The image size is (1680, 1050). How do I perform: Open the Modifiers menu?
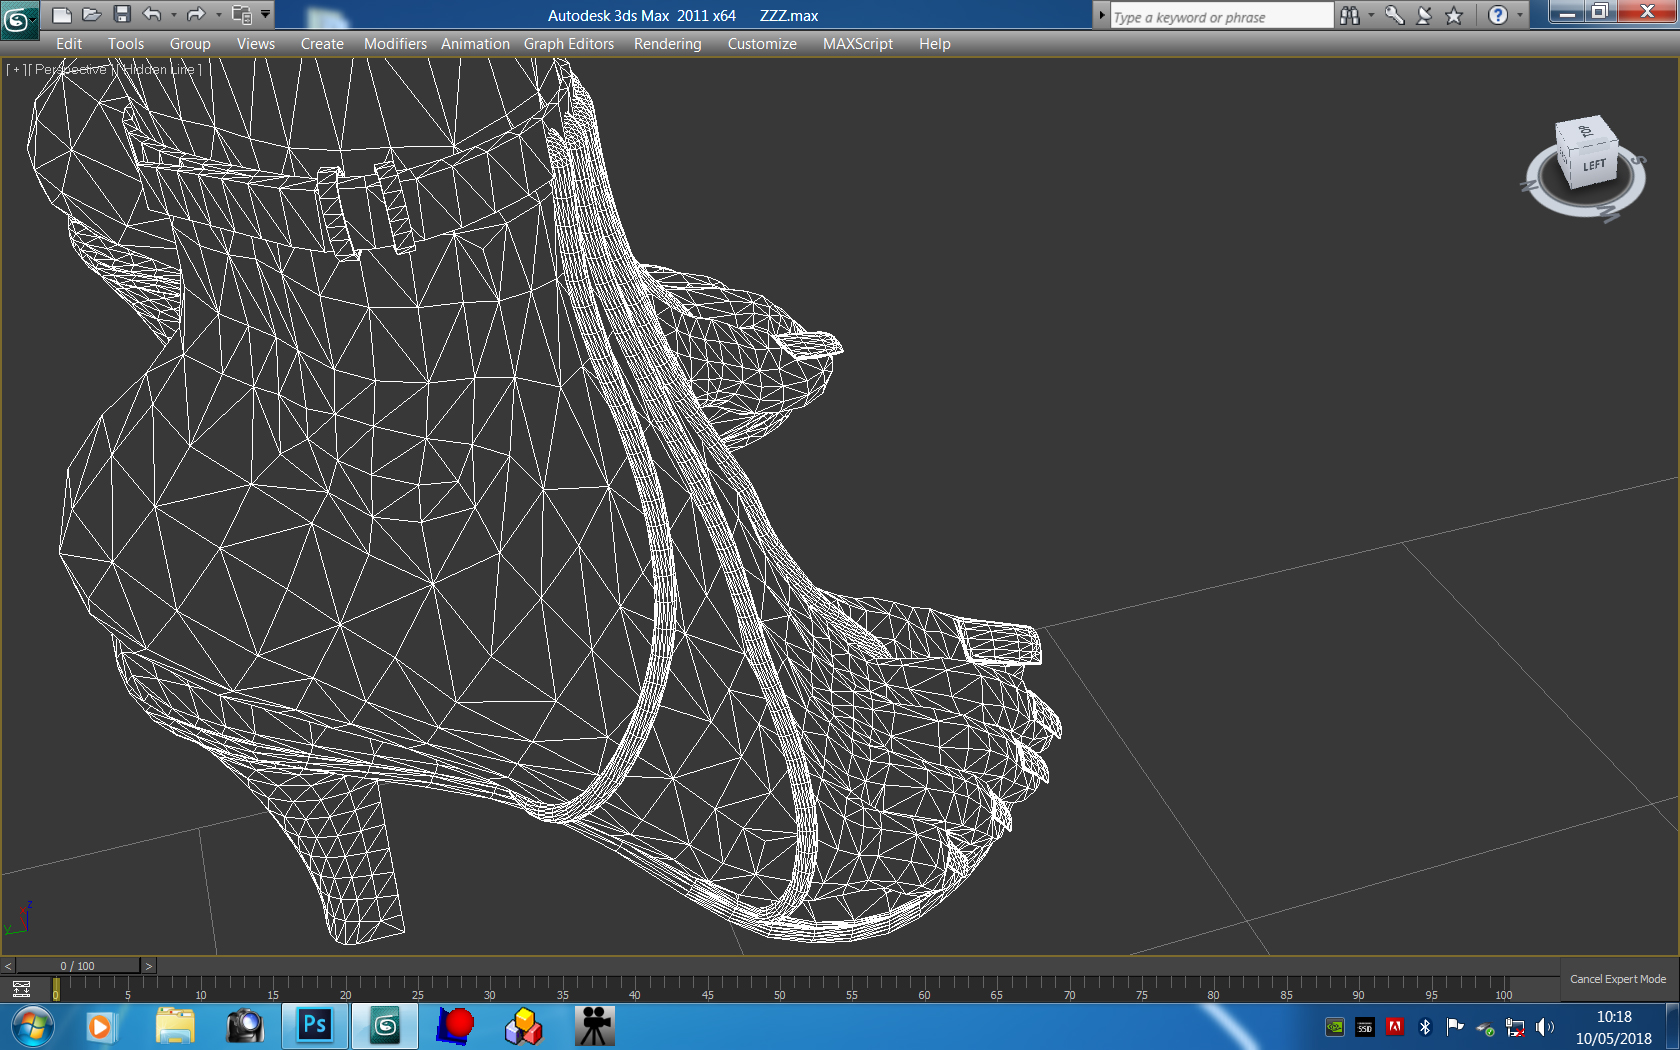point(395,44)
